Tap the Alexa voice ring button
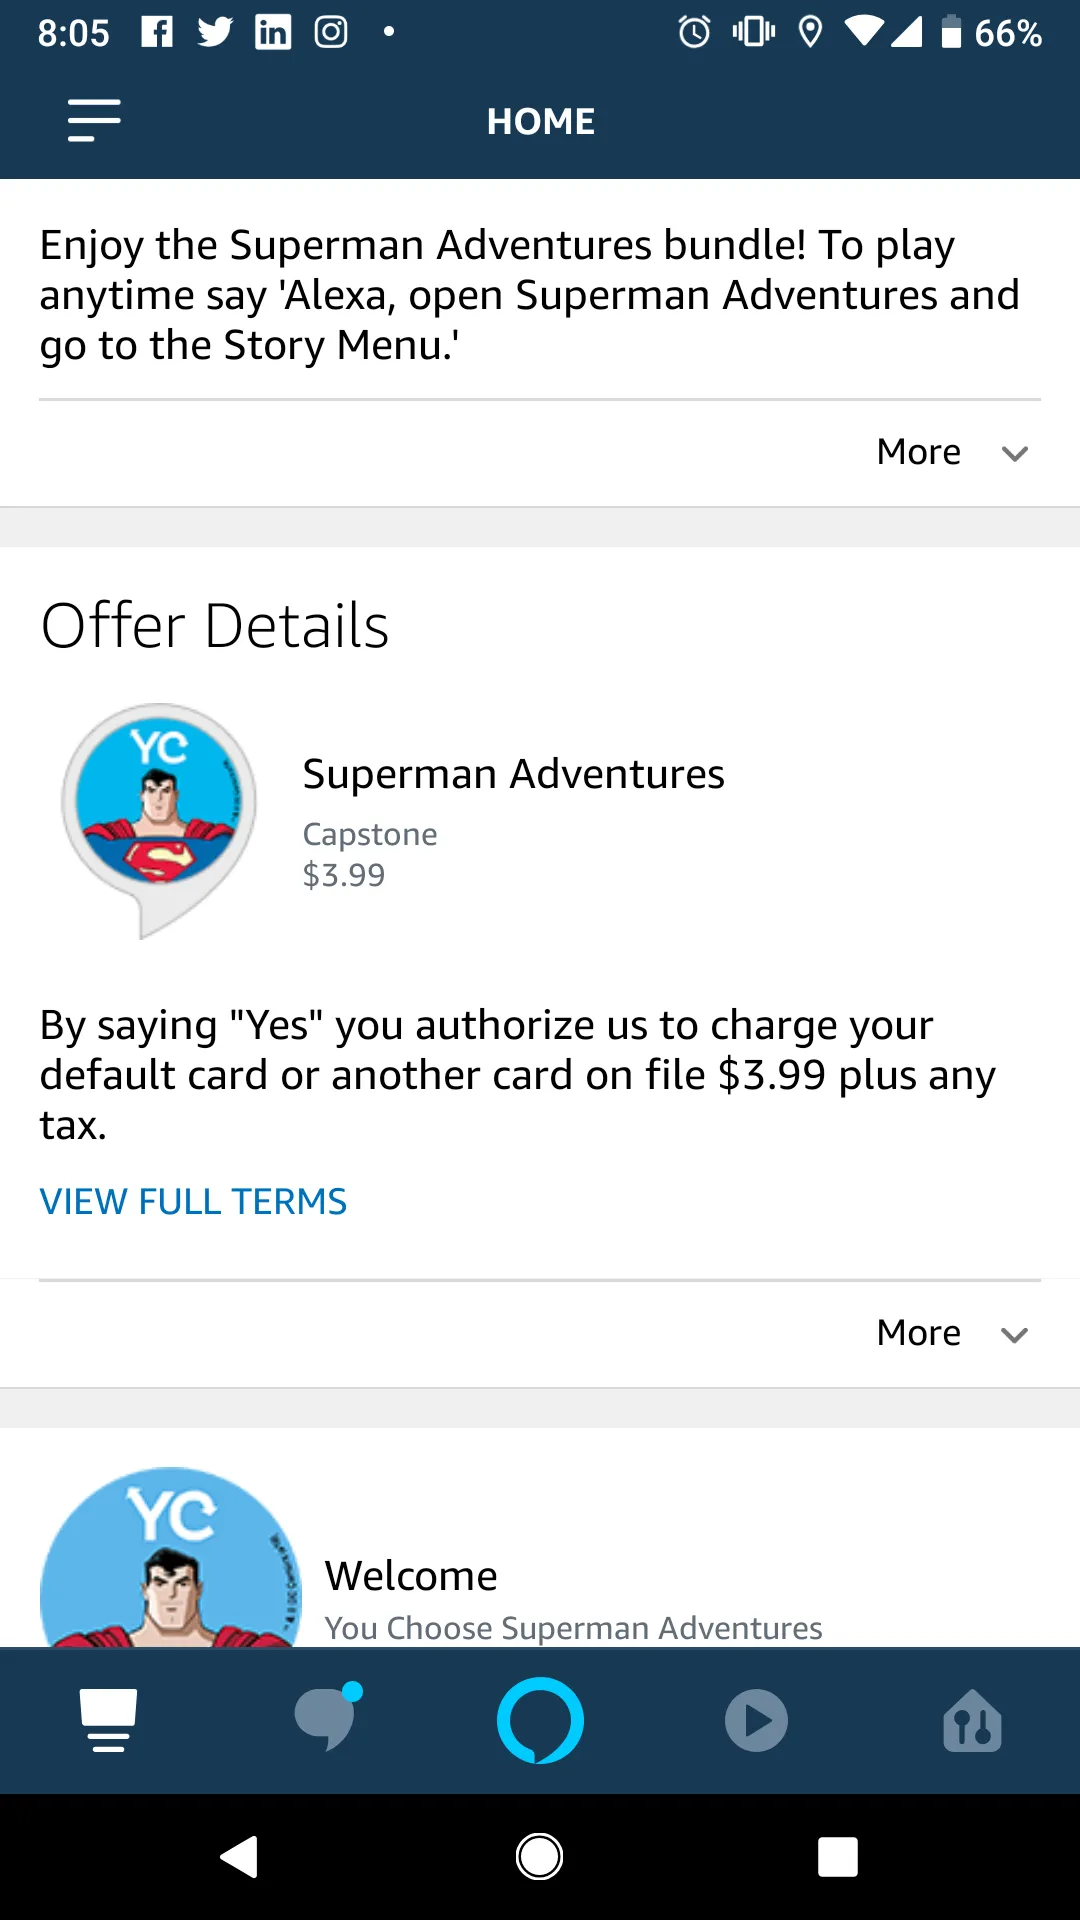1080x1920 pixels. (x=540, y=1720)
